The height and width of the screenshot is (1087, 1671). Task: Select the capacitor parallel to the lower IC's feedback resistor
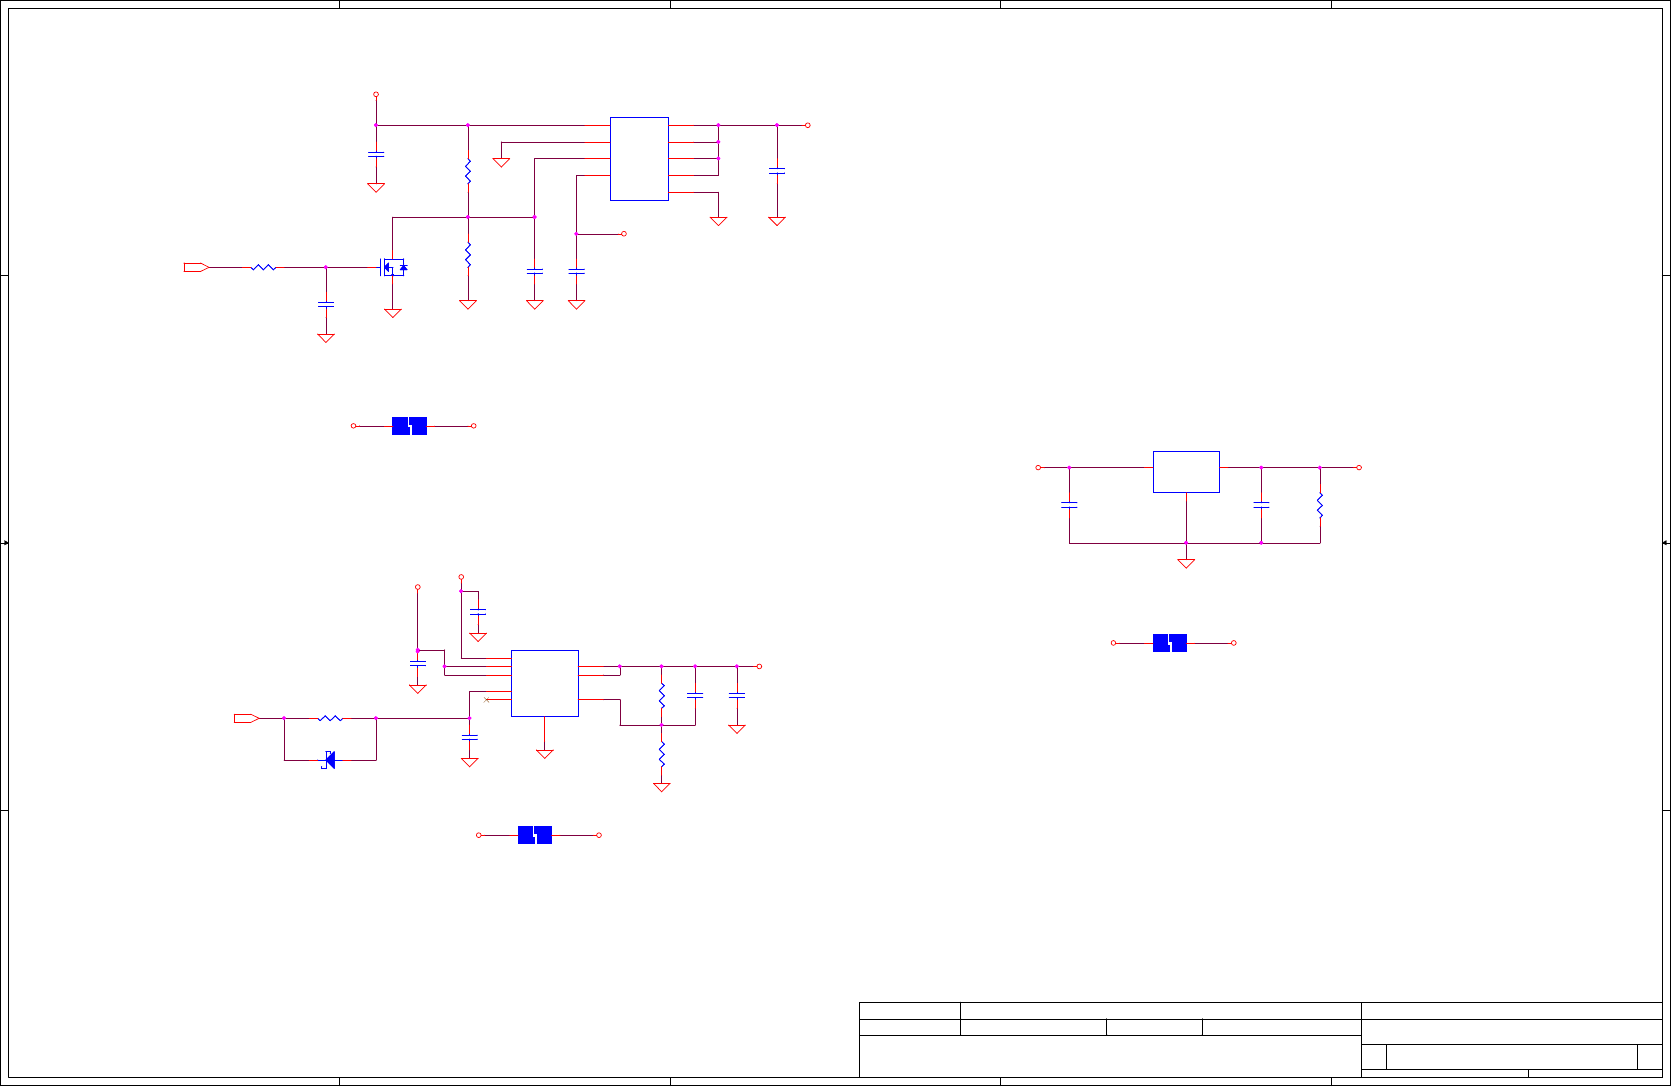pos(695,695)
